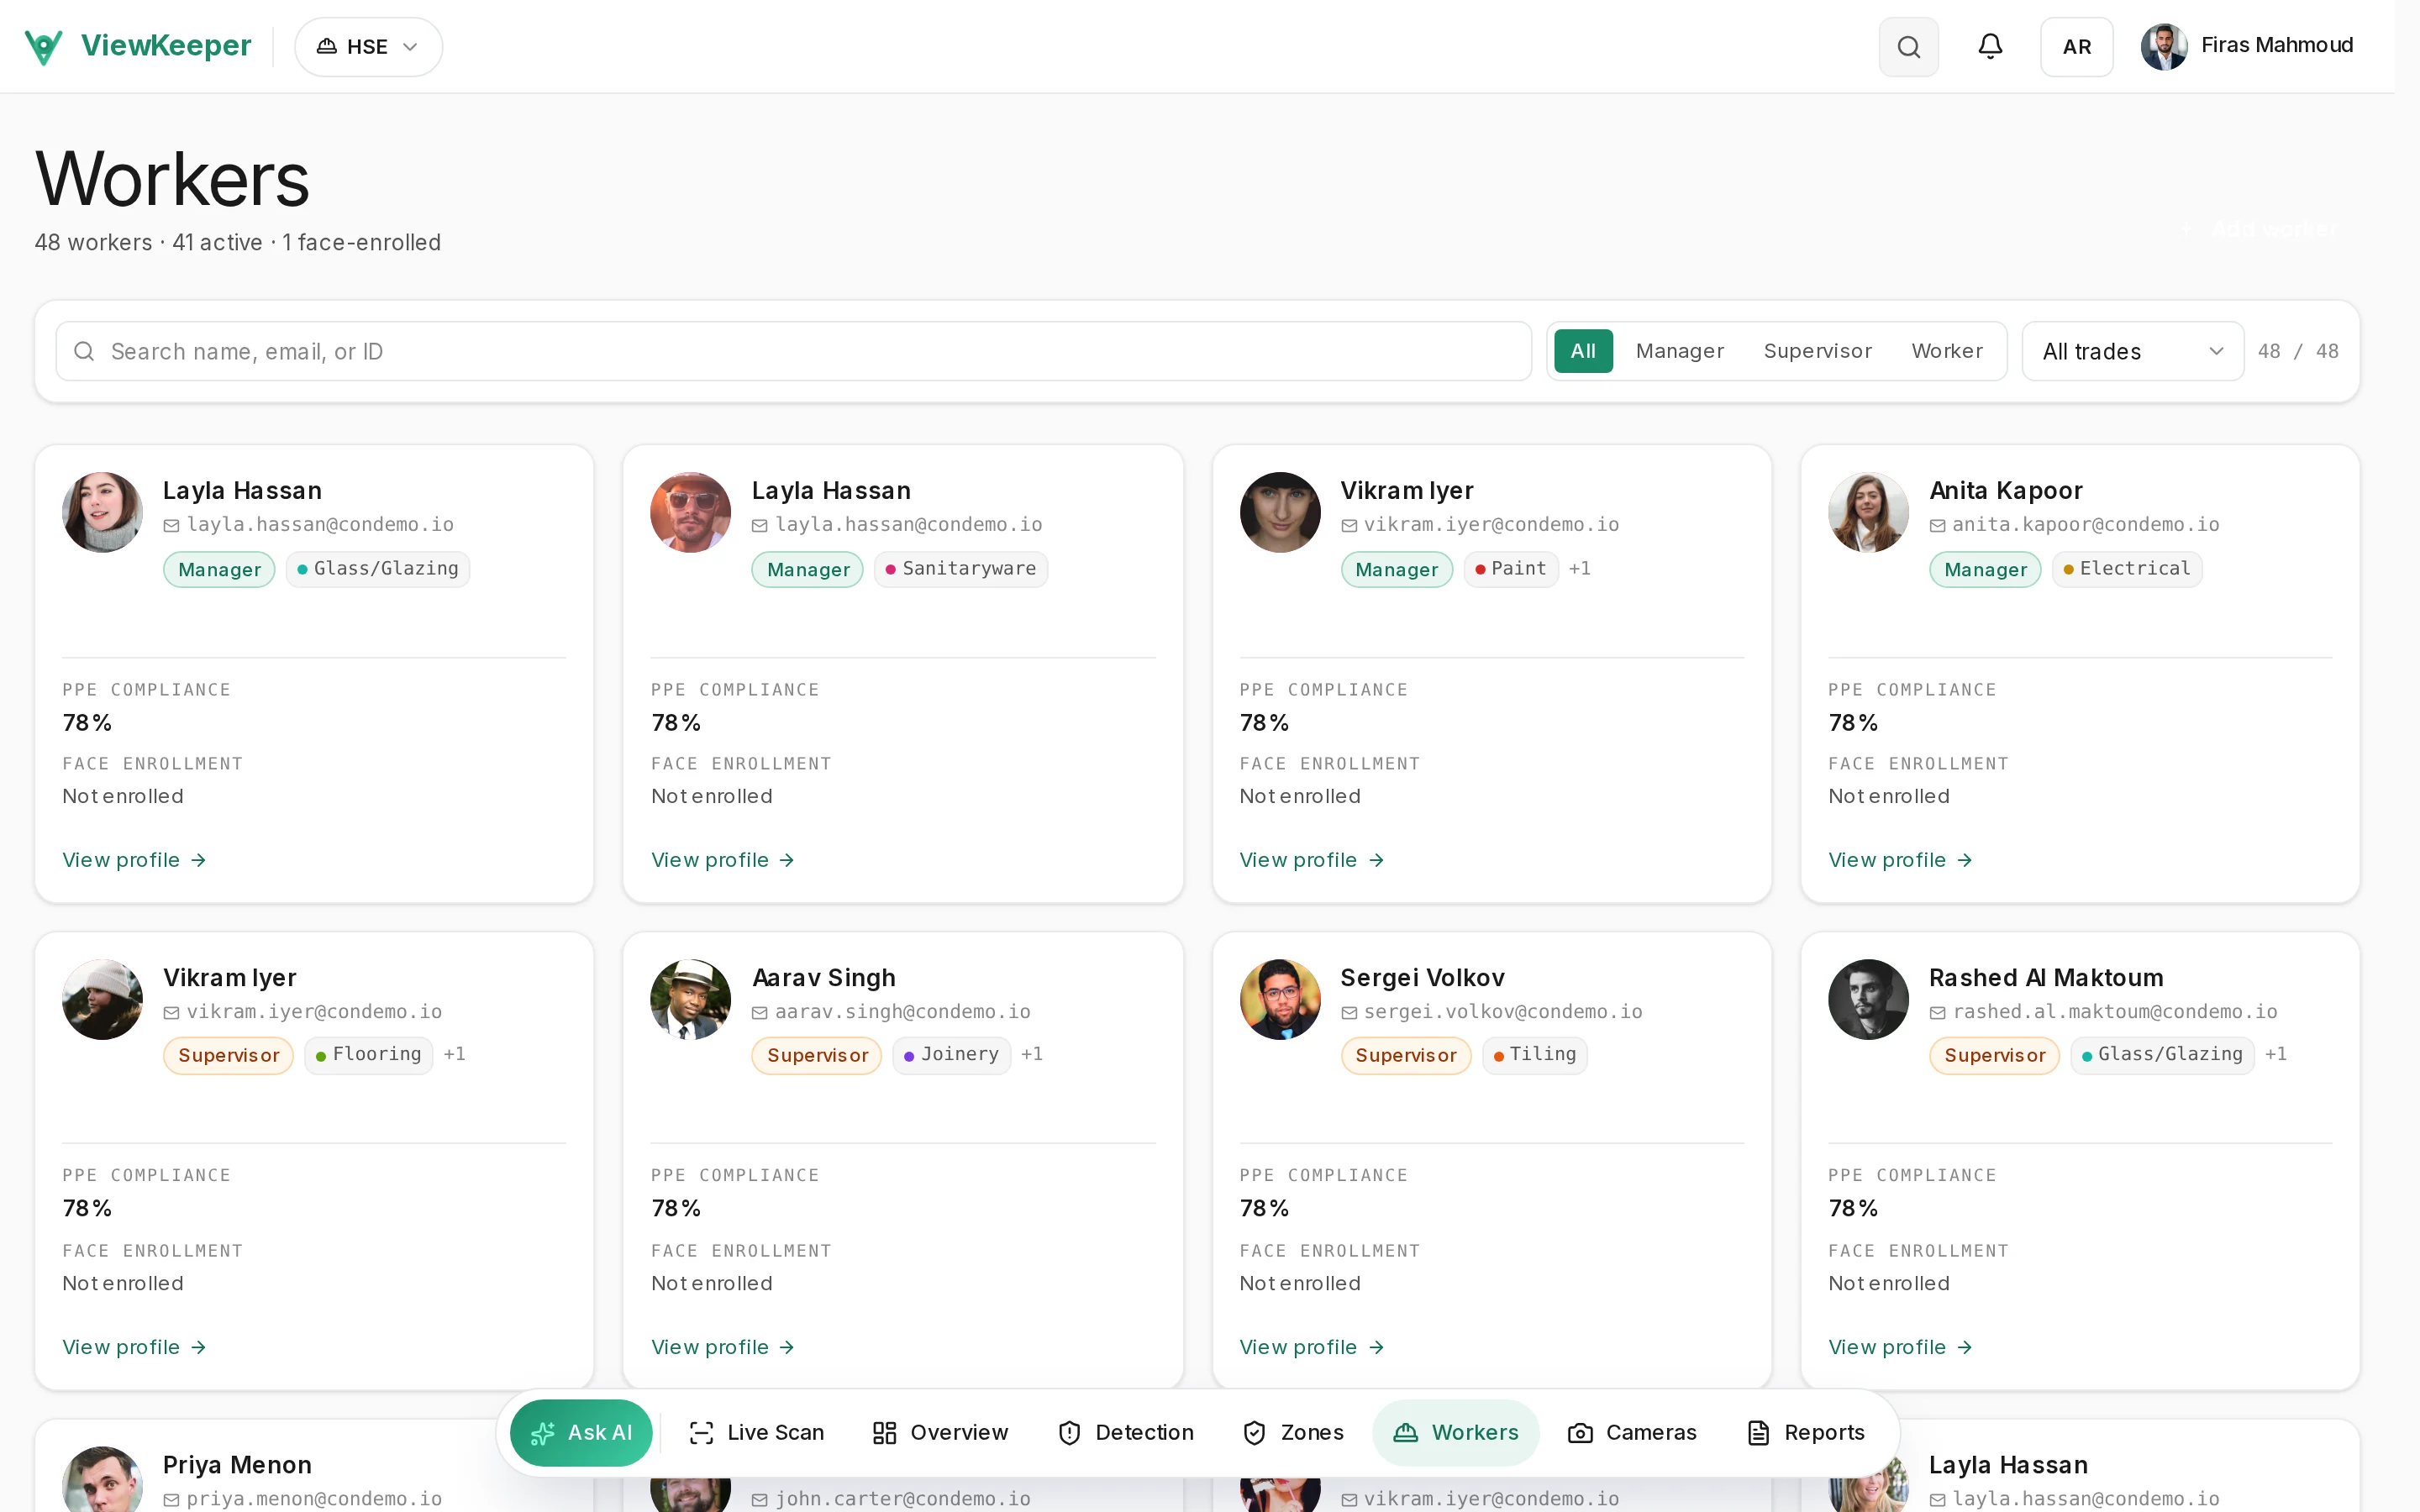Go to Live Scan in the bottom navigation
Screen dimensions: 2420x1512
[756, 1433]
